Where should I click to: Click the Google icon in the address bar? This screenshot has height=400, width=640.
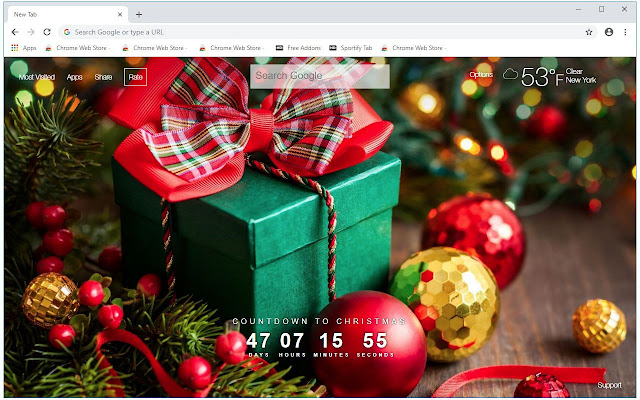click(x=67, y=32)
